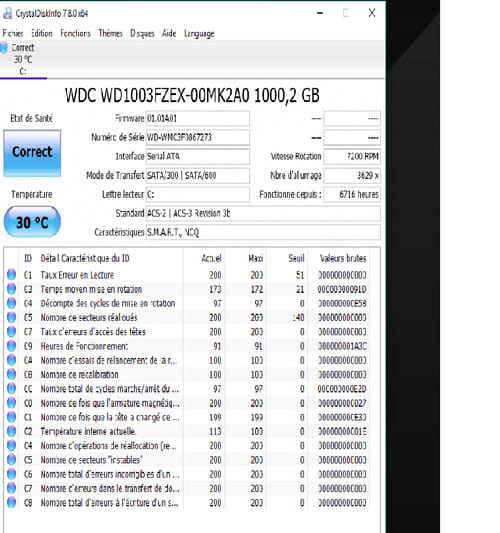
Task: Select 'Nombre de recalibration' row text
Action: pos(80,375)
